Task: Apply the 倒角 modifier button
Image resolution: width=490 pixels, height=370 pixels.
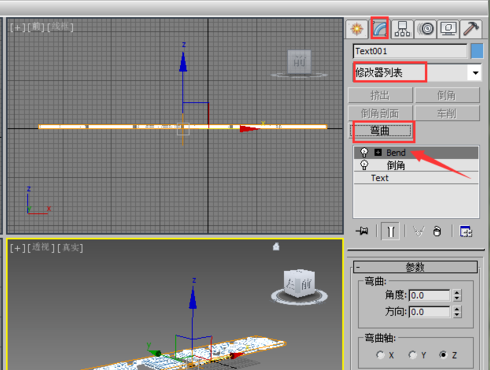Action: [x=447, y=95]
